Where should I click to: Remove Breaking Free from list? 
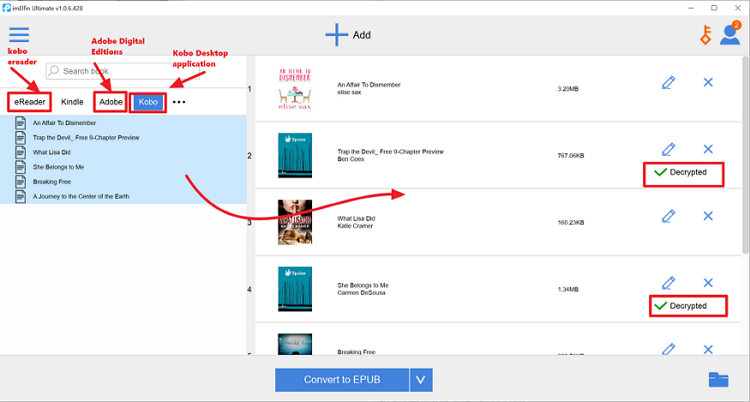pyautogui.click(x=708, y=349)
